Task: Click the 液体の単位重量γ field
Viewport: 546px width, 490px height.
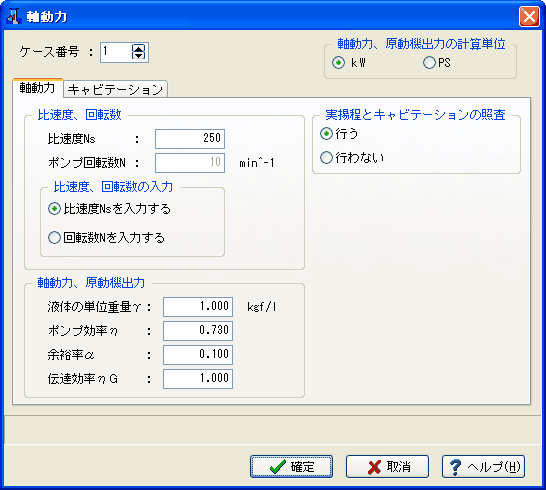Action: click(198, 307)
